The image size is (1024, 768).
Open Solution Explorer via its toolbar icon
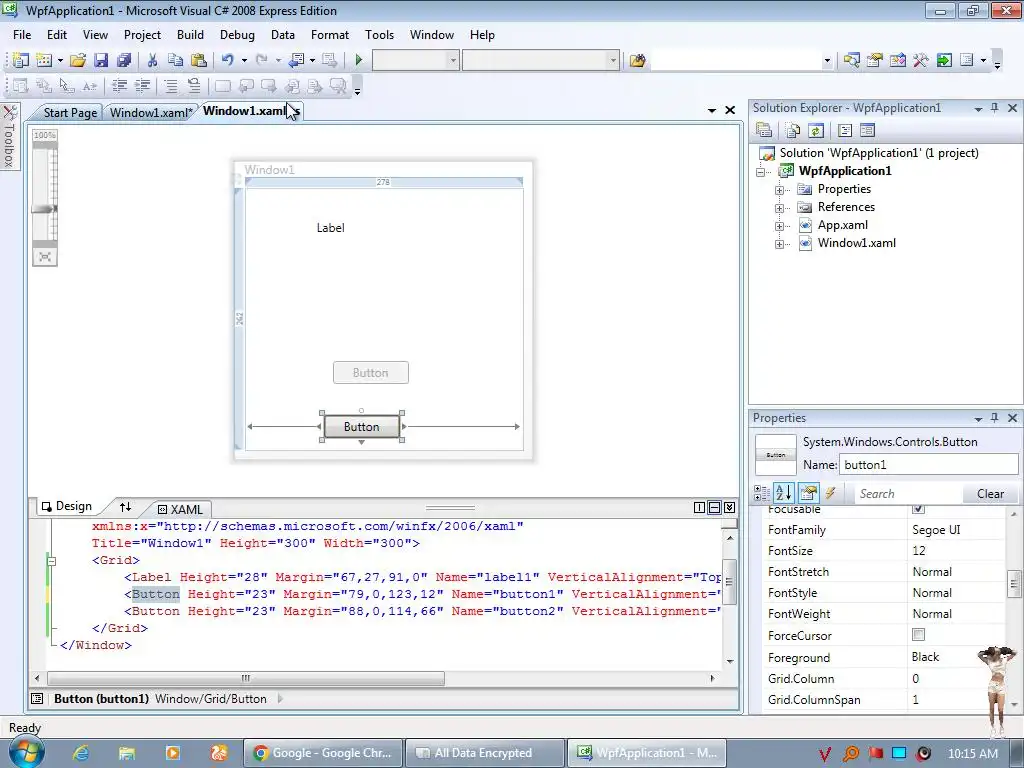click(x=851, y=61)
